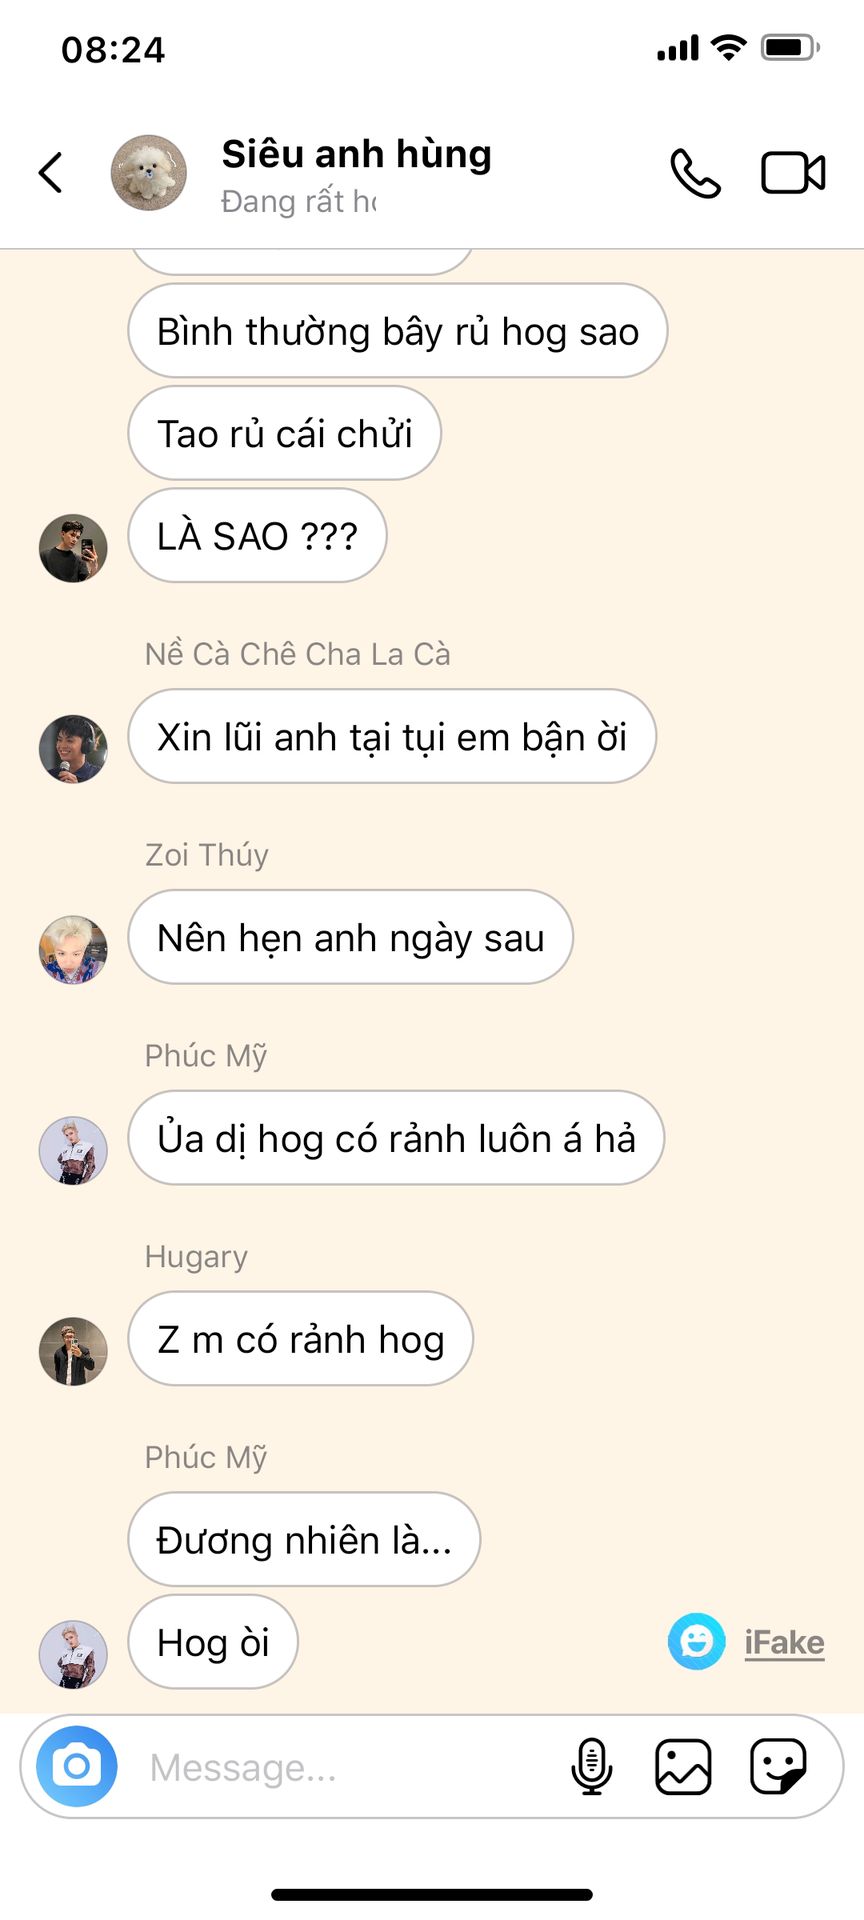This screenshot has width=864, height=1920.
Task: Select message "Nên hẹn anh ngày sau"
Action: click(x=350, y=937)
